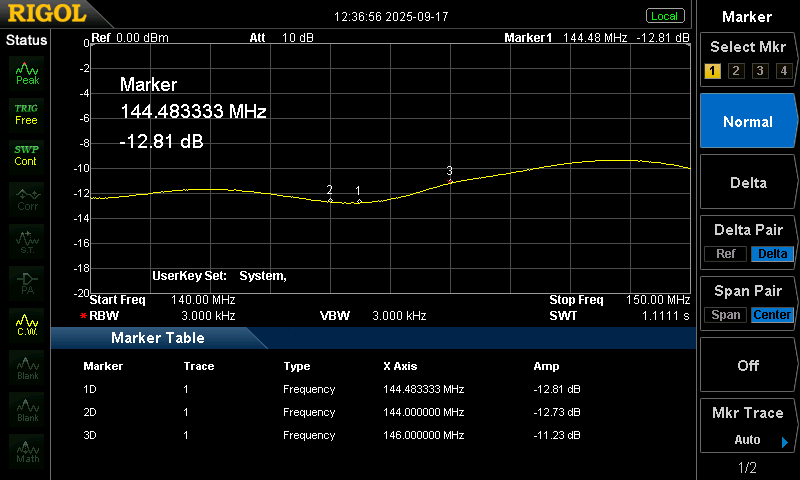Toggle Delta Pair to Ref
This screenshot has width=800, height=480.
click(725, 254)
